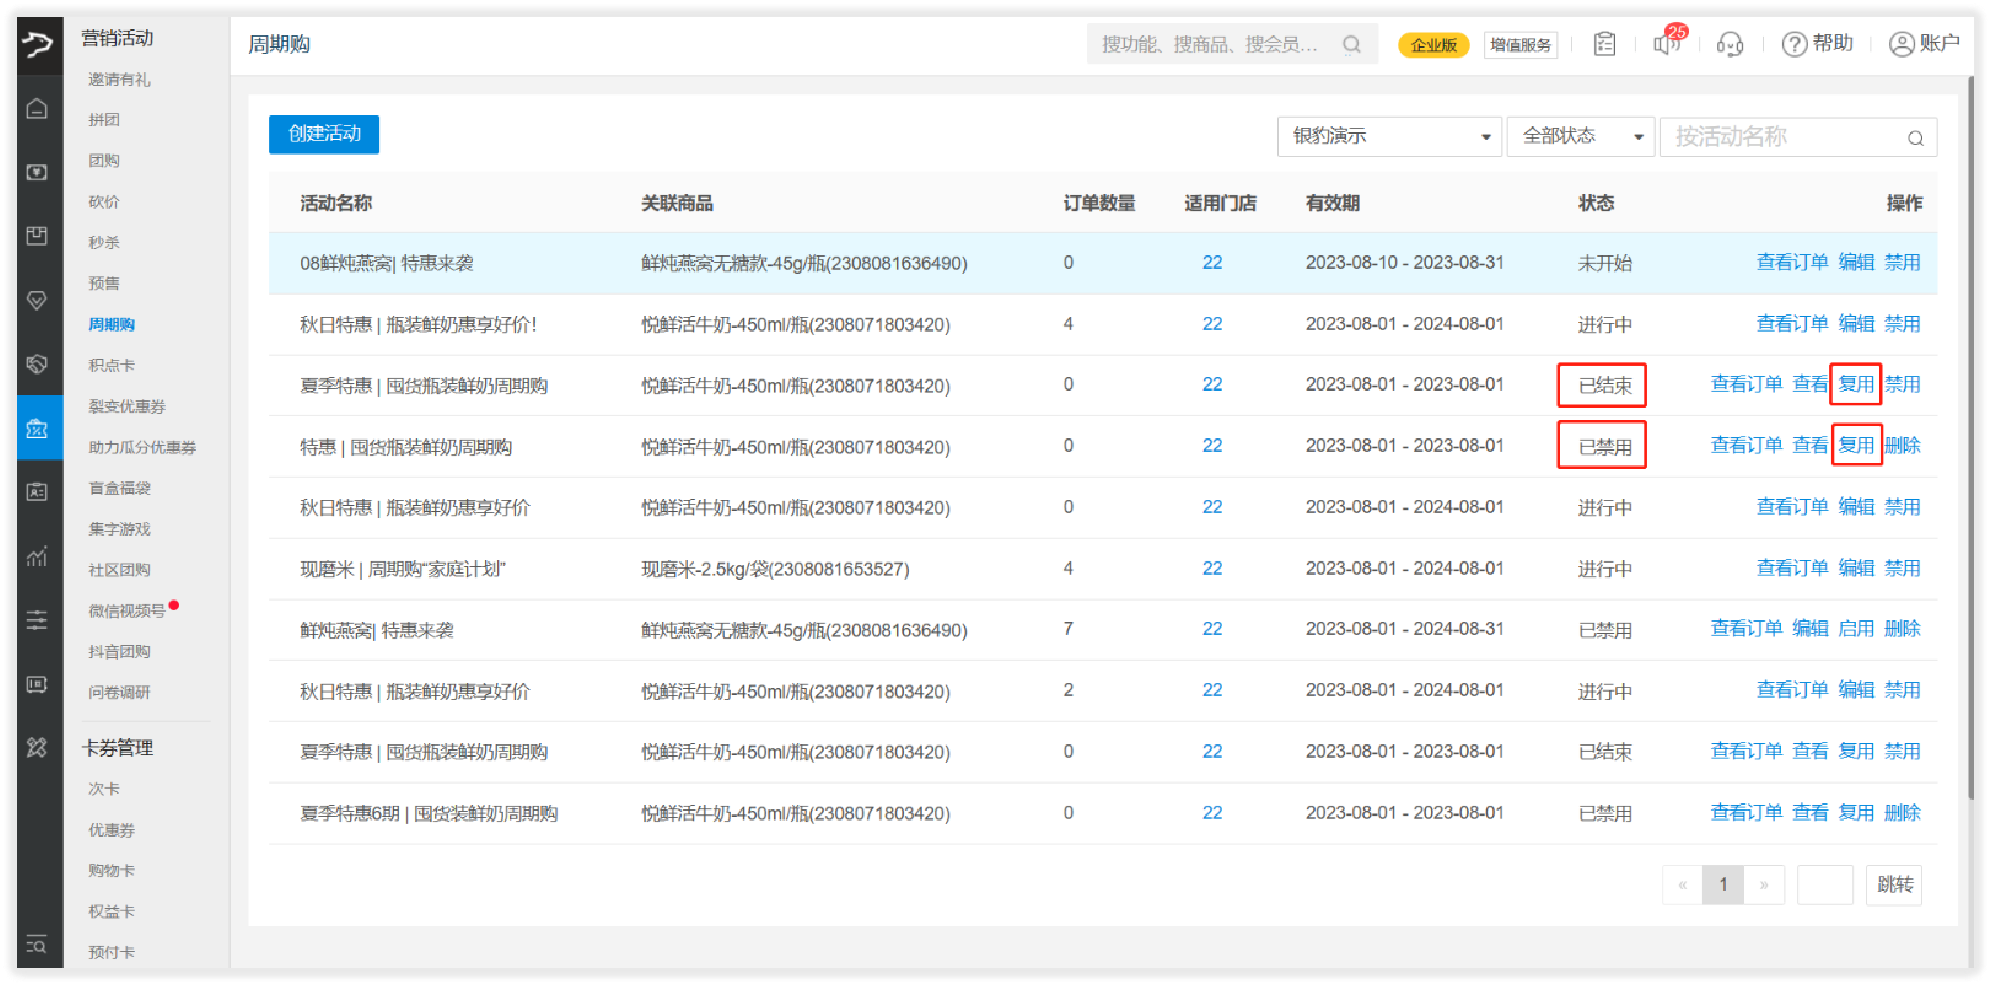Viewport: 1991px width, 985px height.
Task: Select 积点卡 from the sidebar menu
Action: click(111, 365)
